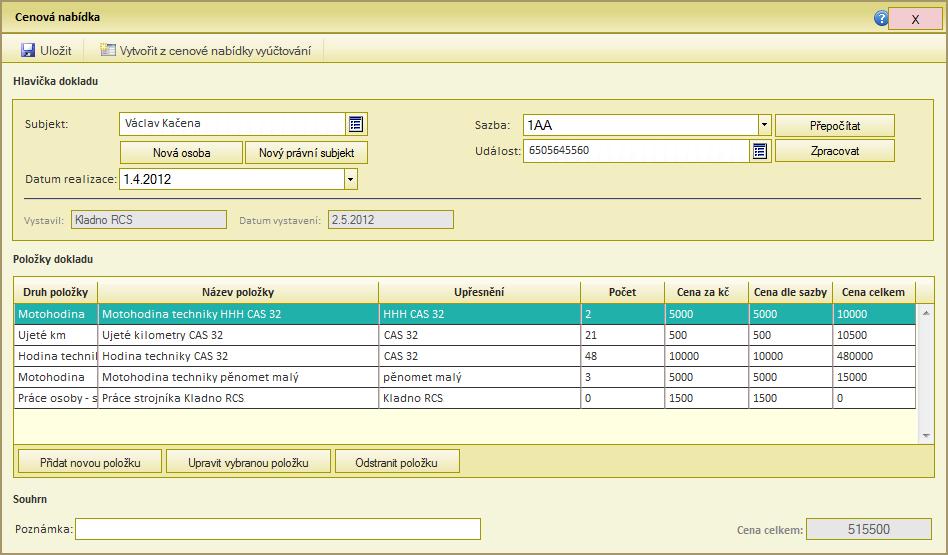Screen dimensions: 948x555
Task: Focus the Sazba field showing 1AA
Action: [640, 125]
